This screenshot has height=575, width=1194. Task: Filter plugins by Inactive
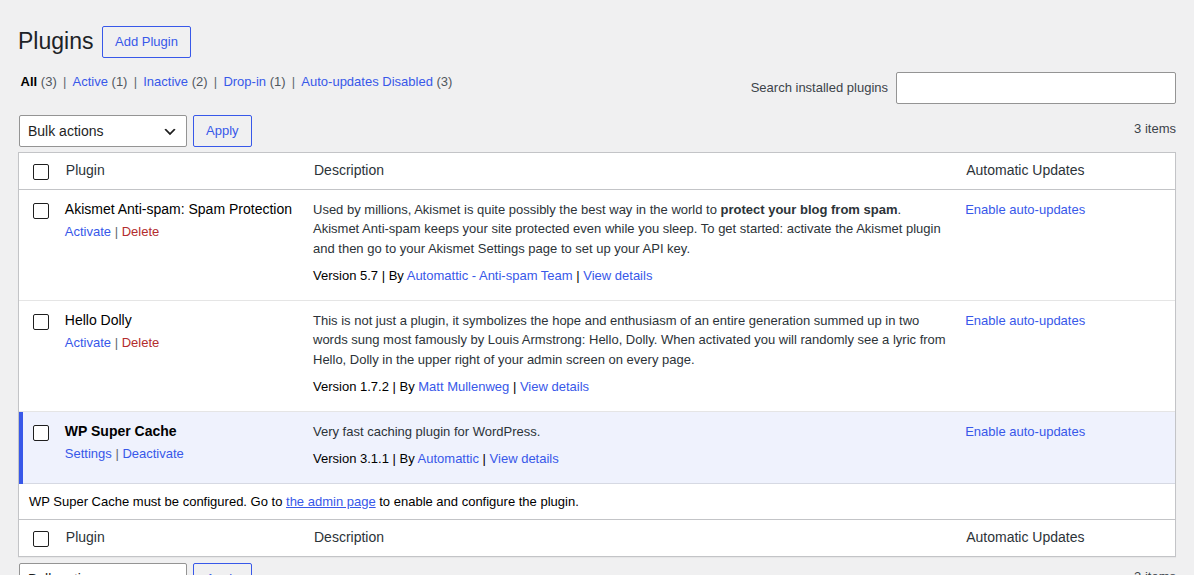coord(165,81)
